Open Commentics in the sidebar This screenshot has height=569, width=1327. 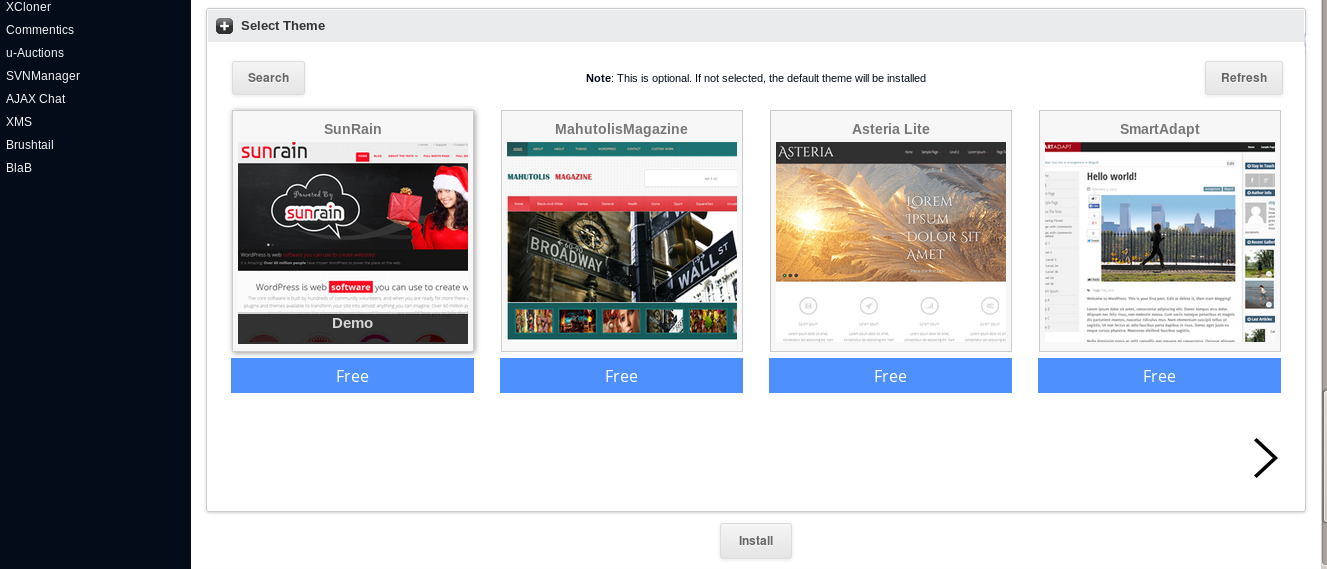point(40,30)
